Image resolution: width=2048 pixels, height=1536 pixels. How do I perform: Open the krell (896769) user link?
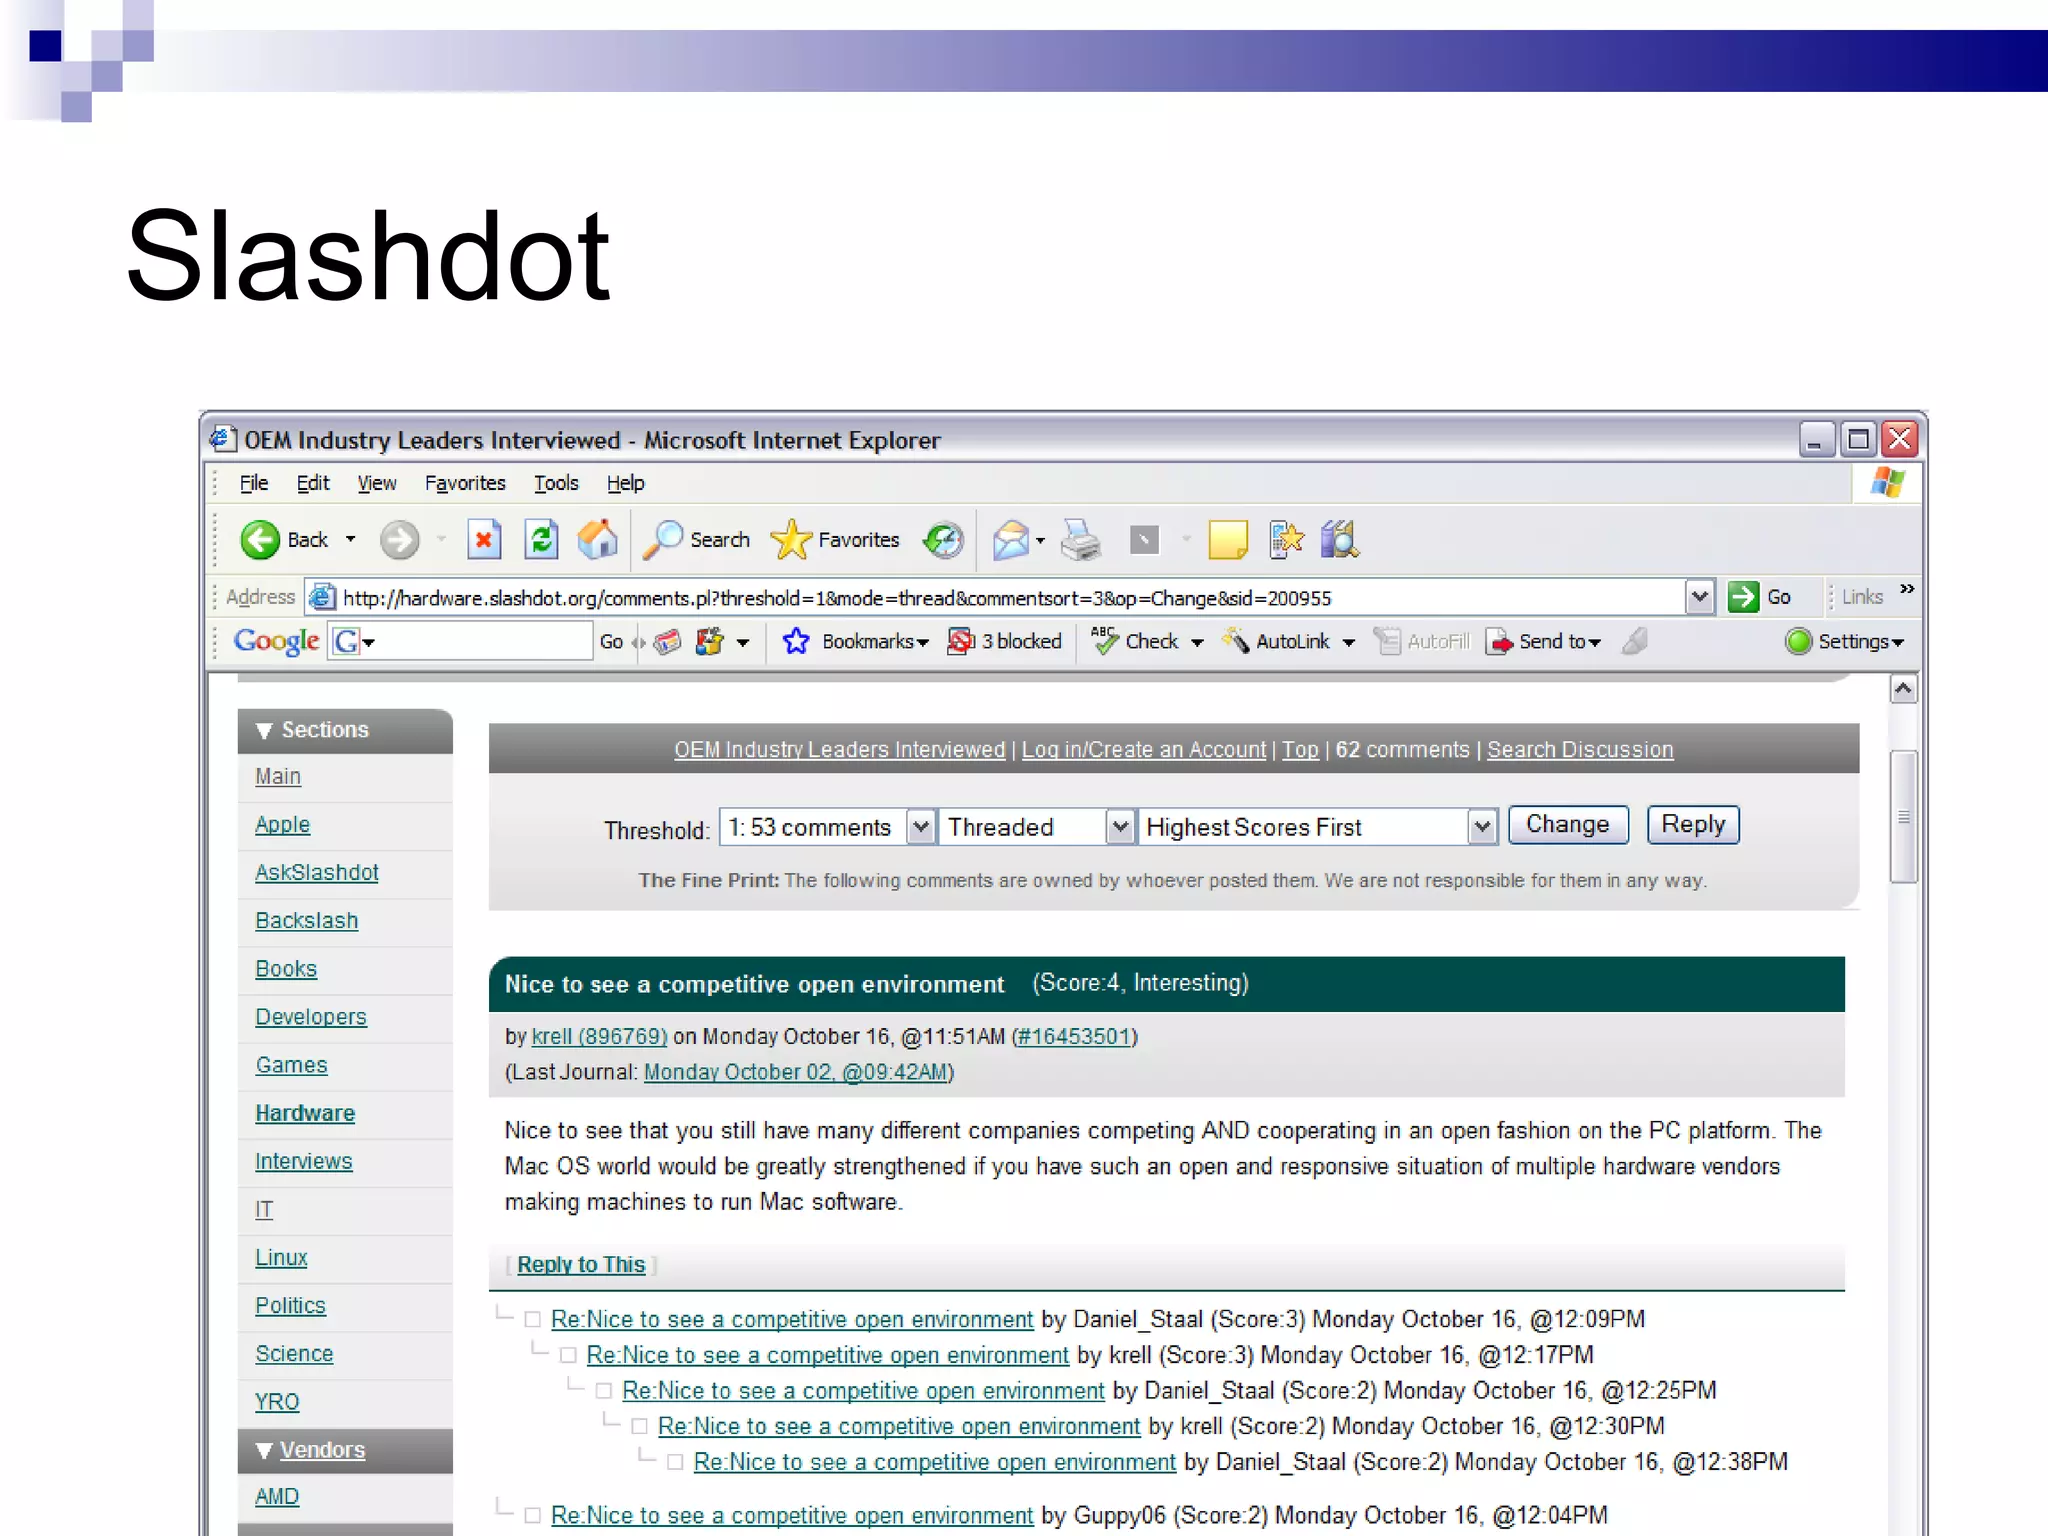point(599,1036)
